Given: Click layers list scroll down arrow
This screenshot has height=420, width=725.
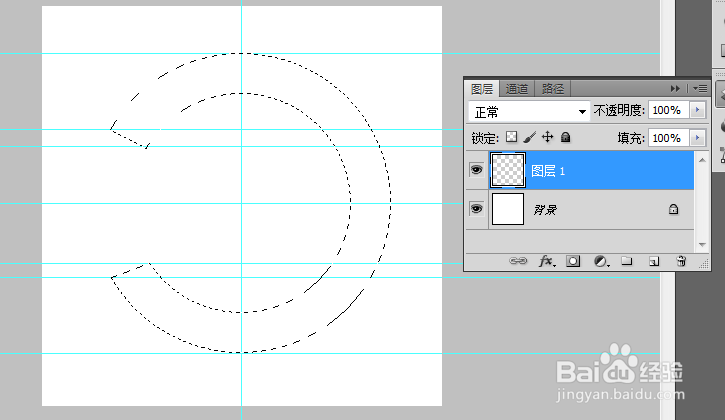Looking at the screenshot, I should 702,245.
